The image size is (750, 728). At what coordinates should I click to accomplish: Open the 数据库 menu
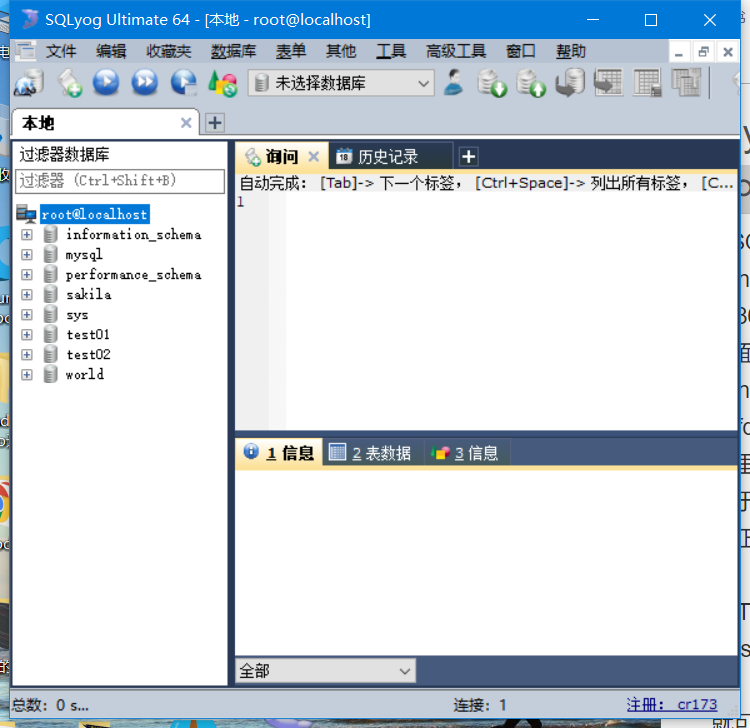click(x=233, y=51)
